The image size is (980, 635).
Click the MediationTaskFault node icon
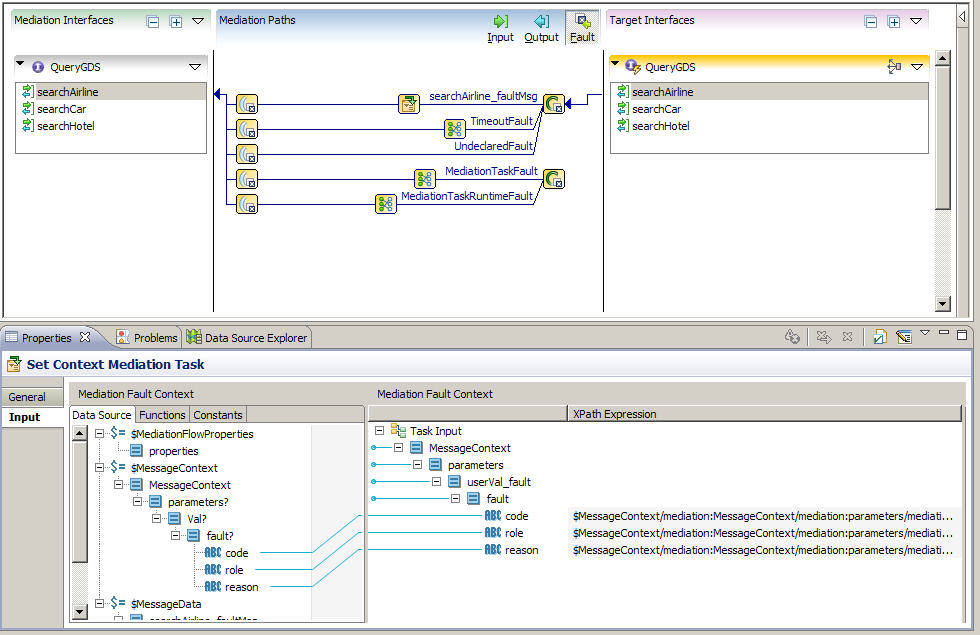tap(425, 179)
